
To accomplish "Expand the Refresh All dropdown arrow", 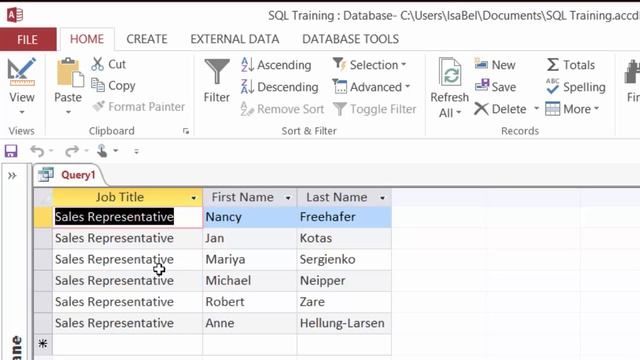I will [x=459, y=113].
